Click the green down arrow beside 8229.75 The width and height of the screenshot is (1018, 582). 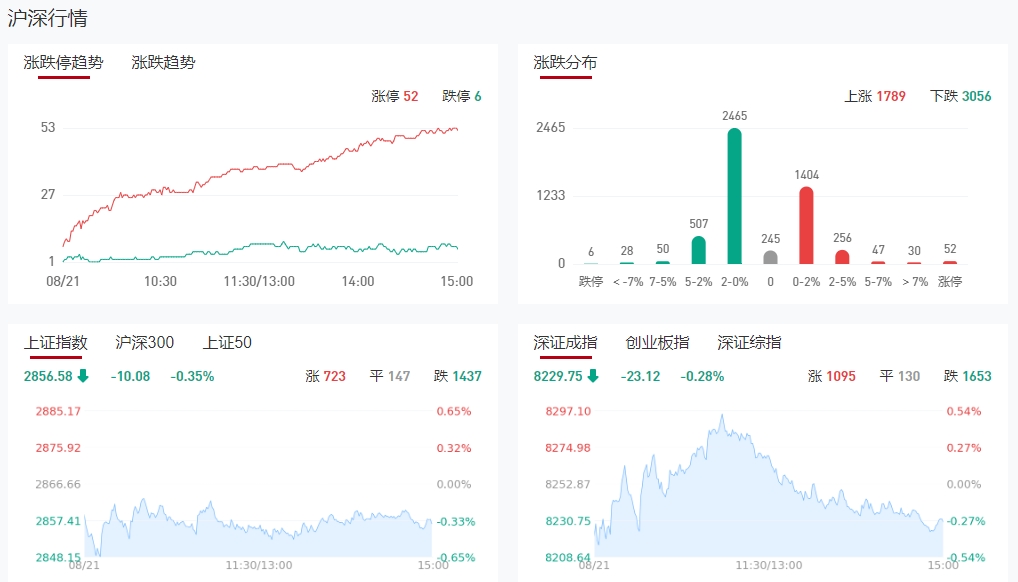pos(593,376)
